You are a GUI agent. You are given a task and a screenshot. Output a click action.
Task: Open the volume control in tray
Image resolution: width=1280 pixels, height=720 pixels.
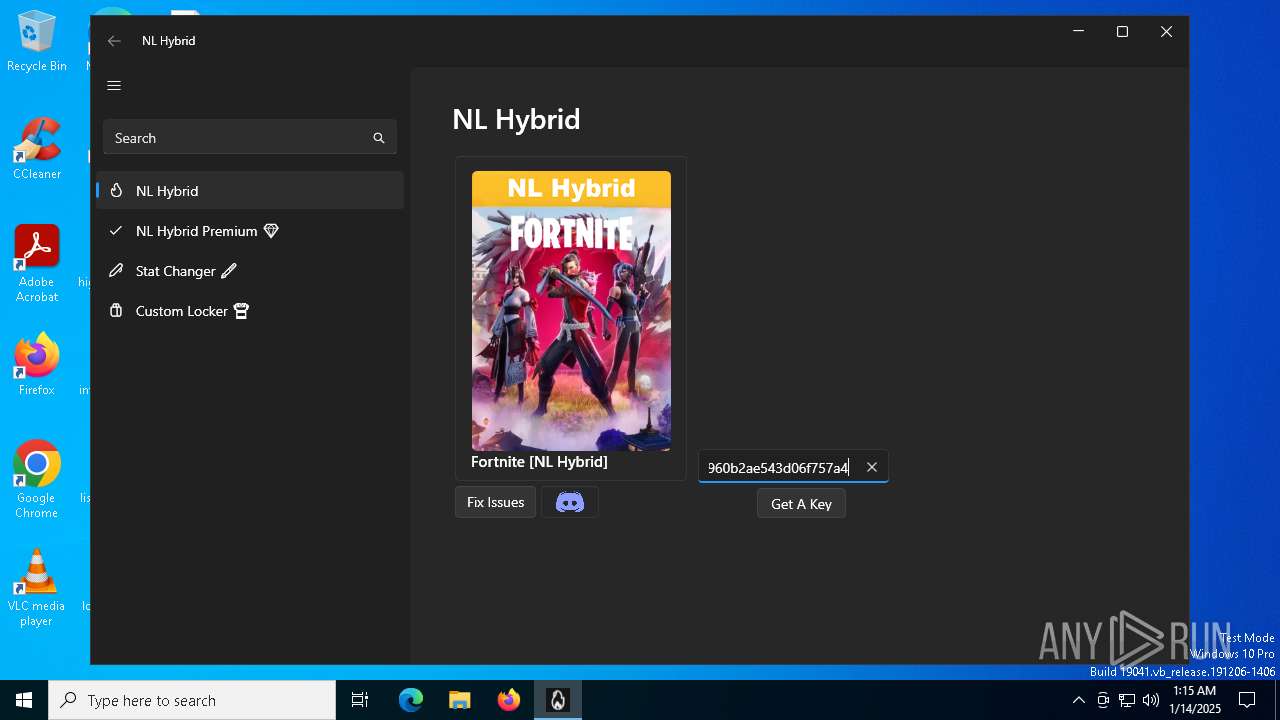(x=1151, y=700)
